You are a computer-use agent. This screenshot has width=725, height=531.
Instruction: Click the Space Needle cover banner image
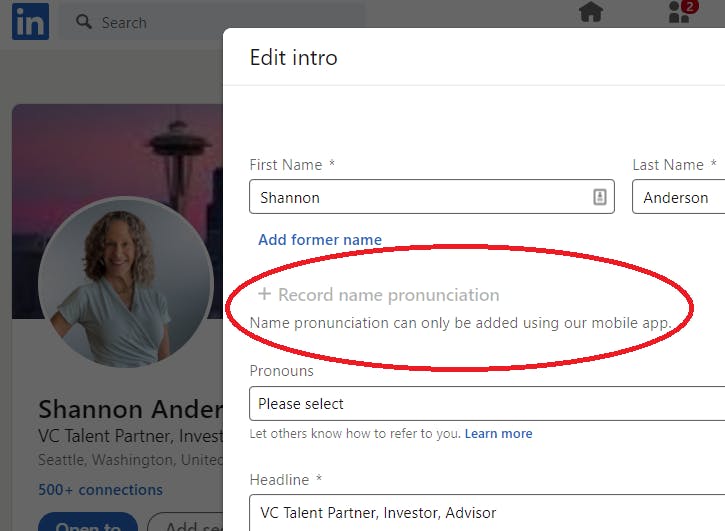point(117,153)
